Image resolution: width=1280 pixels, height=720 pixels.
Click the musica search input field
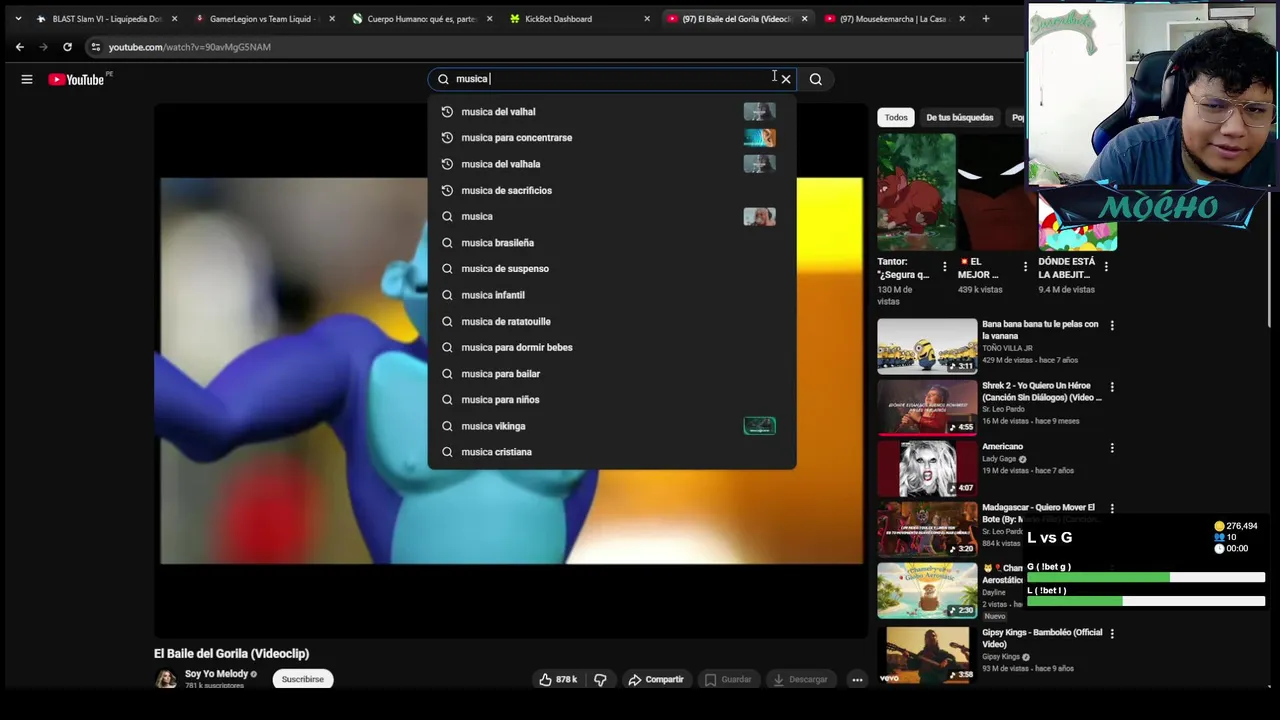click(x=610, y=79)
